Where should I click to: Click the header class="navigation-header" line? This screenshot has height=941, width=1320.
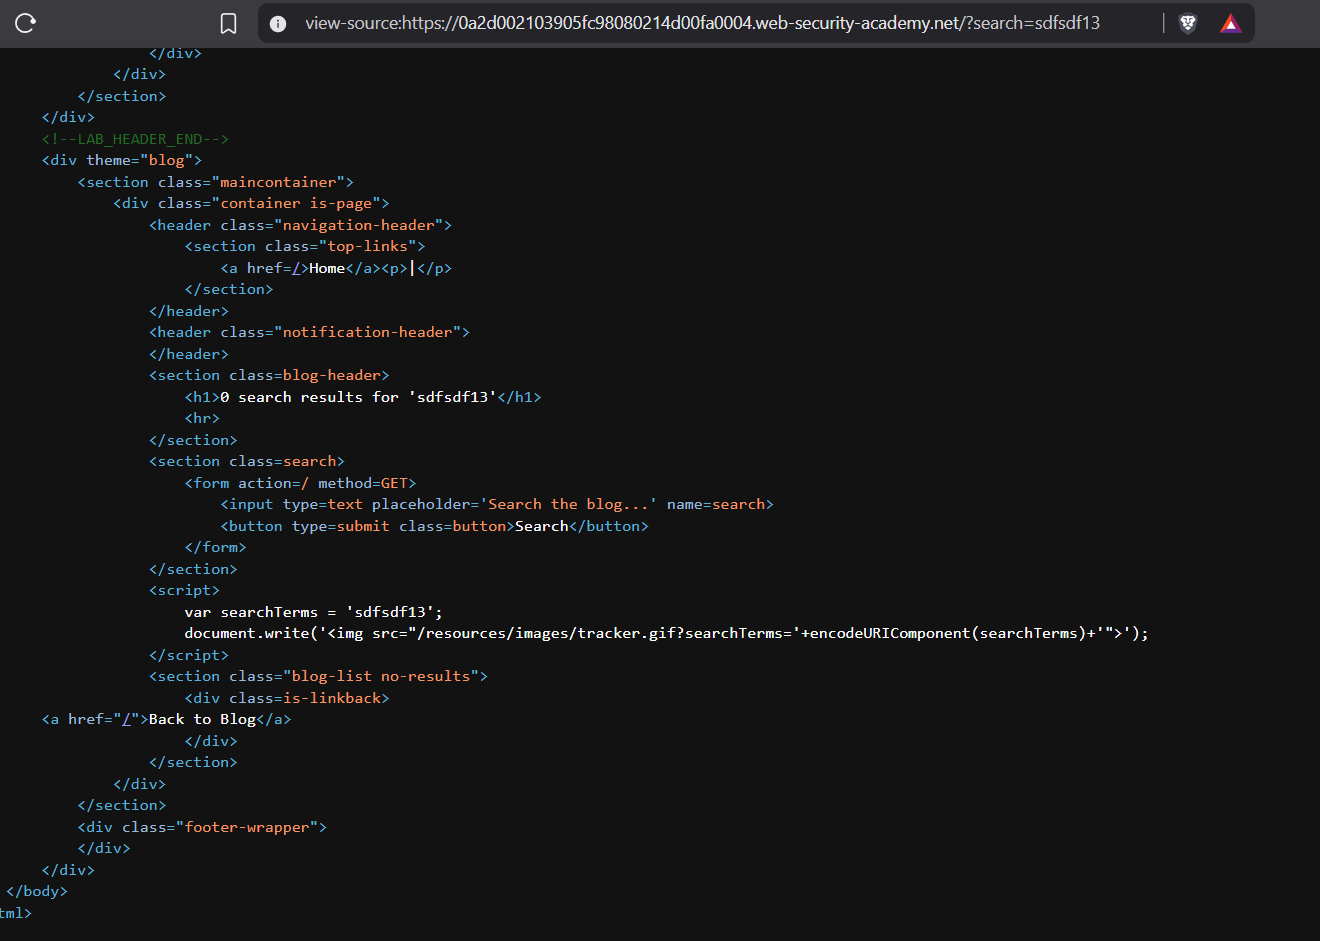tap(300, 225)
